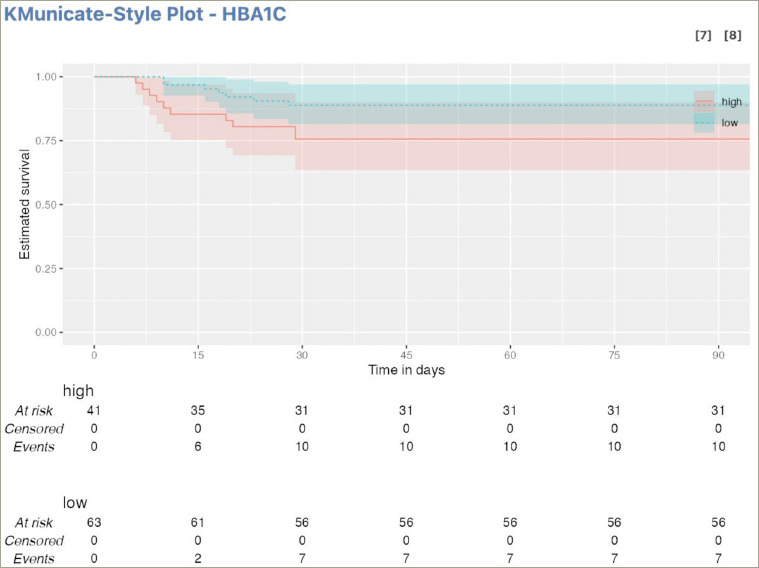Viewport: 759px width, 568px height.
Task: Click the 'high' legend text label
Action: point(730,102)
